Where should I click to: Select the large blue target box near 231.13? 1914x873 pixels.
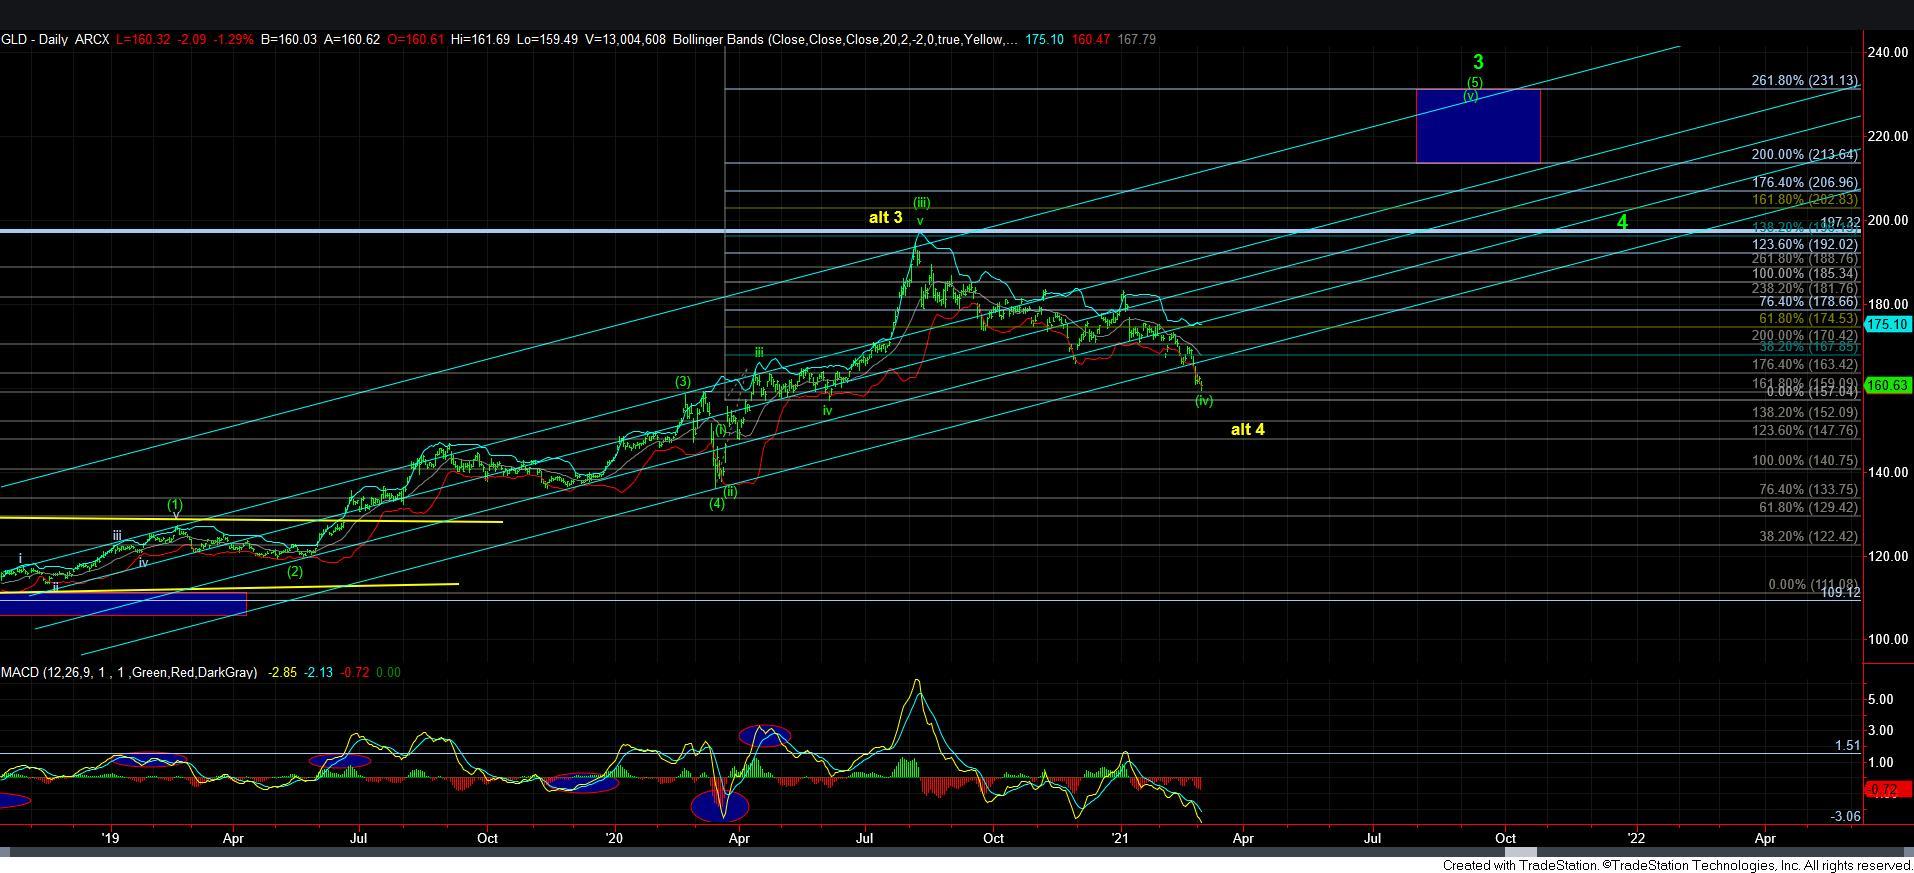pos(1477,127)
